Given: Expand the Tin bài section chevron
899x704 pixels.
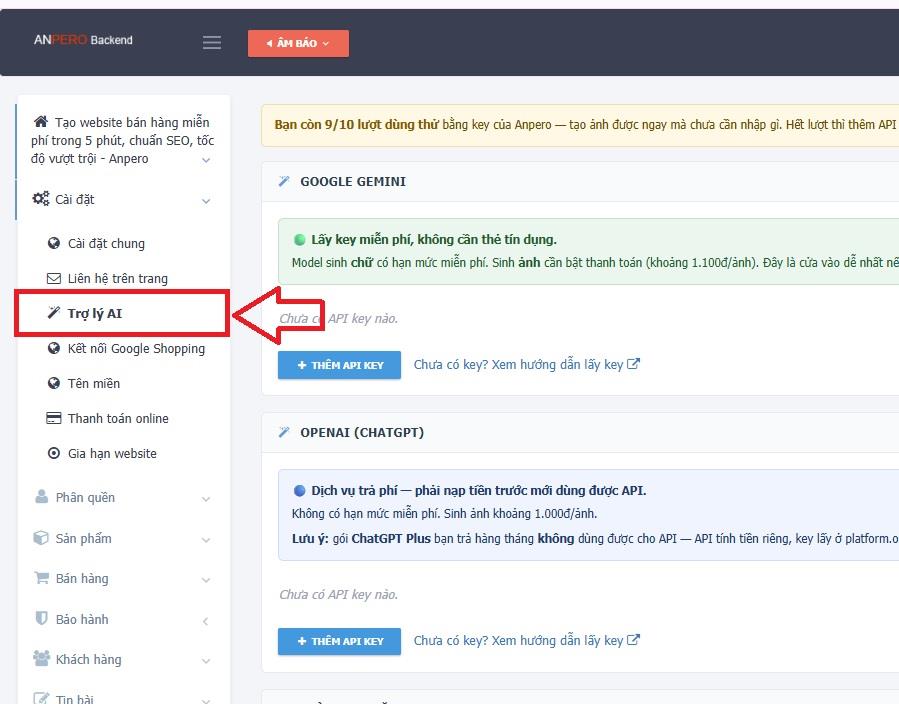Looking at the screenshot, I should (206, 701).
